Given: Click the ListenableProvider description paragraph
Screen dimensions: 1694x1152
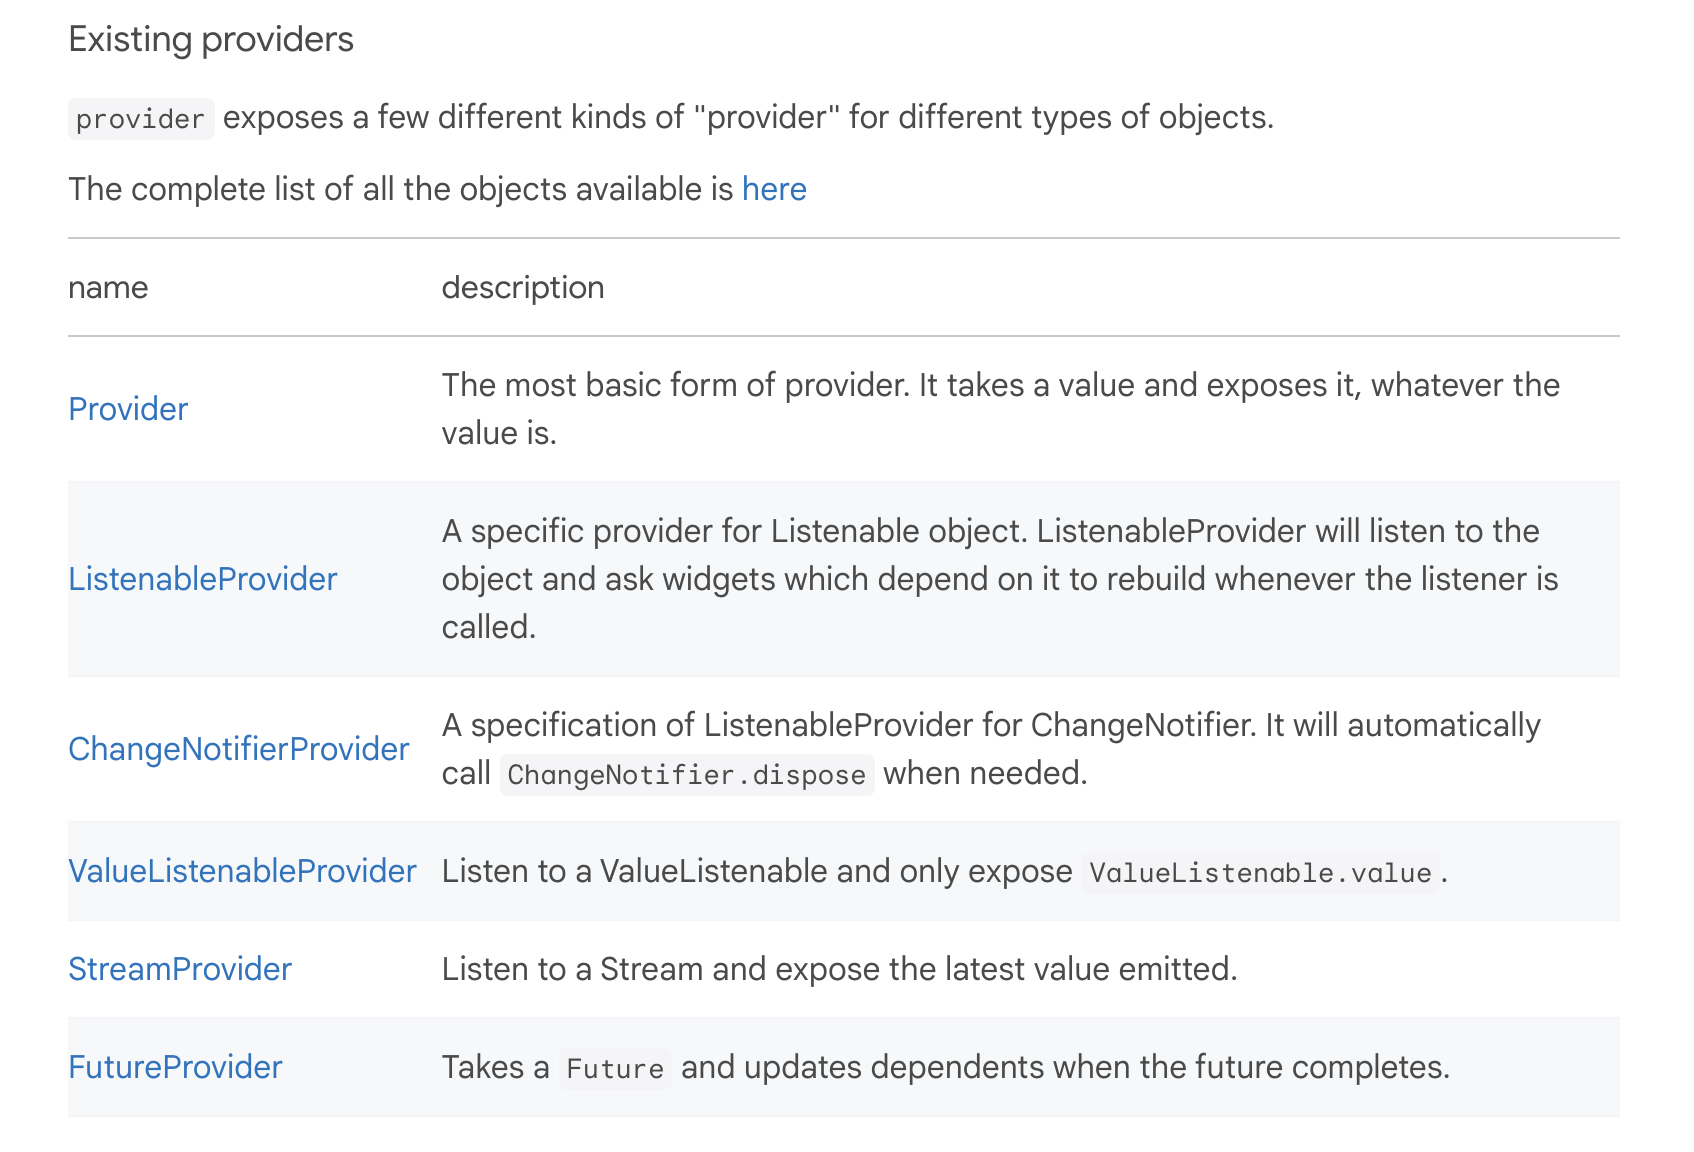Looking at the screenshot, I should 1000,579.
